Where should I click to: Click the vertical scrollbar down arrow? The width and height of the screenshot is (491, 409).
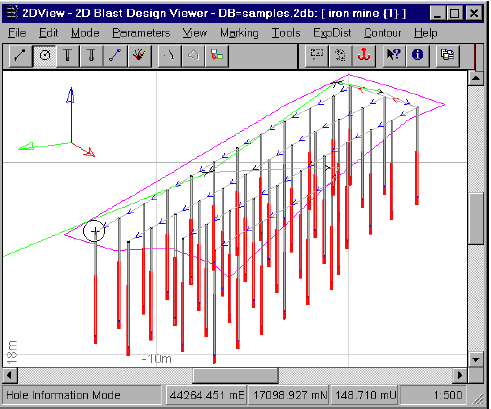coord(476,360)
